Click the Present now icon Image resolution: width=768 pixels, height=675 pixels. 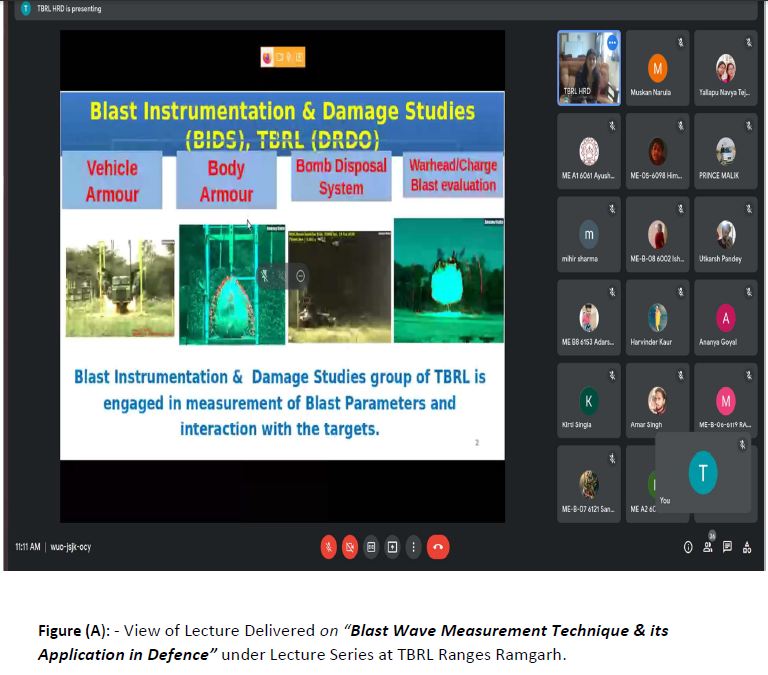pos(392,547)
